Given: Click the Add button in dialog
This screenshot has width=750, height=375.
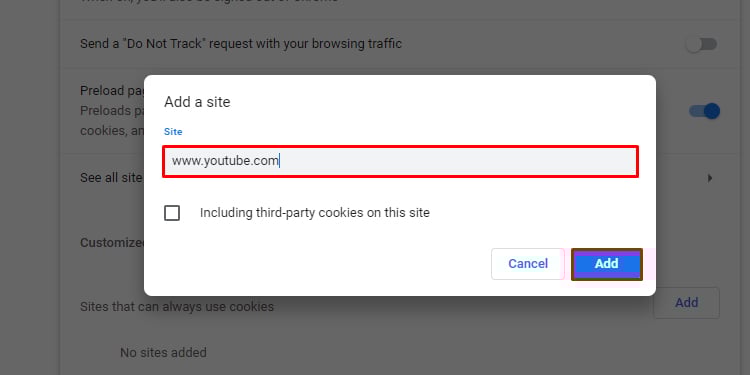Looking at the screenshot, I should pyautogui.click(x=607, y=264).
